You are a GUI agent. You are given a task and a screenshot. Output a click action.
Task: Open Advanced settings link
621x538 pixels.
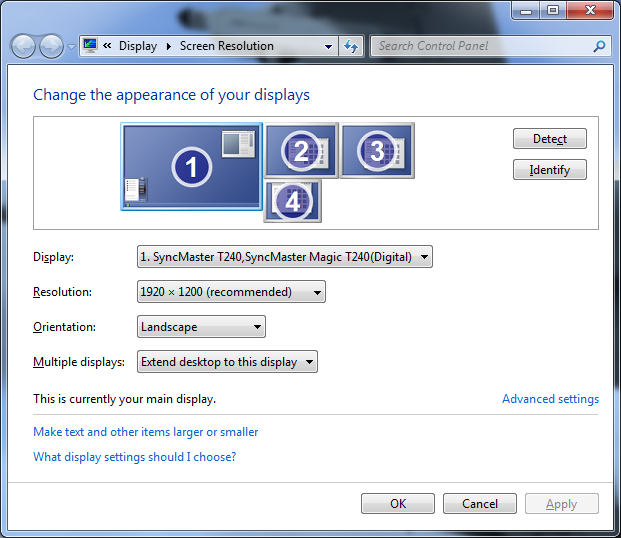coord(551,399)
